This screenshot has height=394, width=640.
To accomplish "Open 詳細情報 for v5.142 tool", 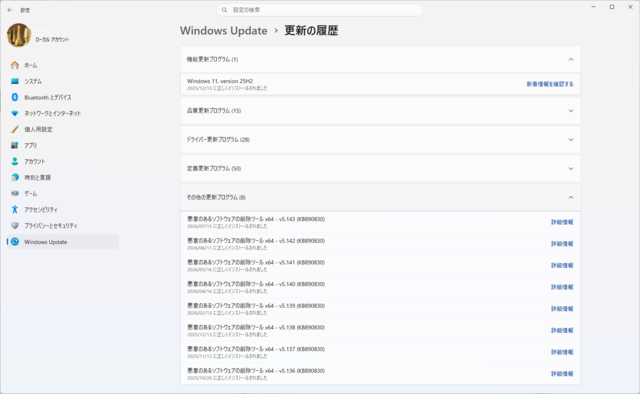I will [x=562, y=244].
